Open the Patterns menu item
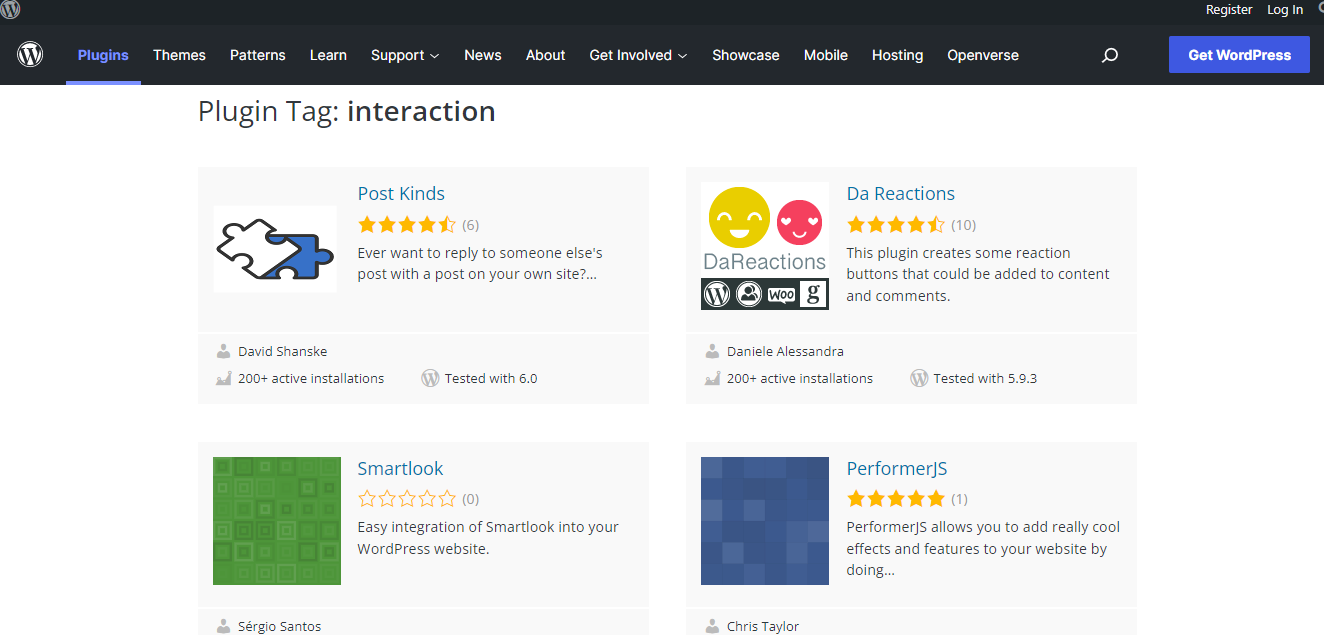This screenshot has width=1324, height=635. point(257,55)
